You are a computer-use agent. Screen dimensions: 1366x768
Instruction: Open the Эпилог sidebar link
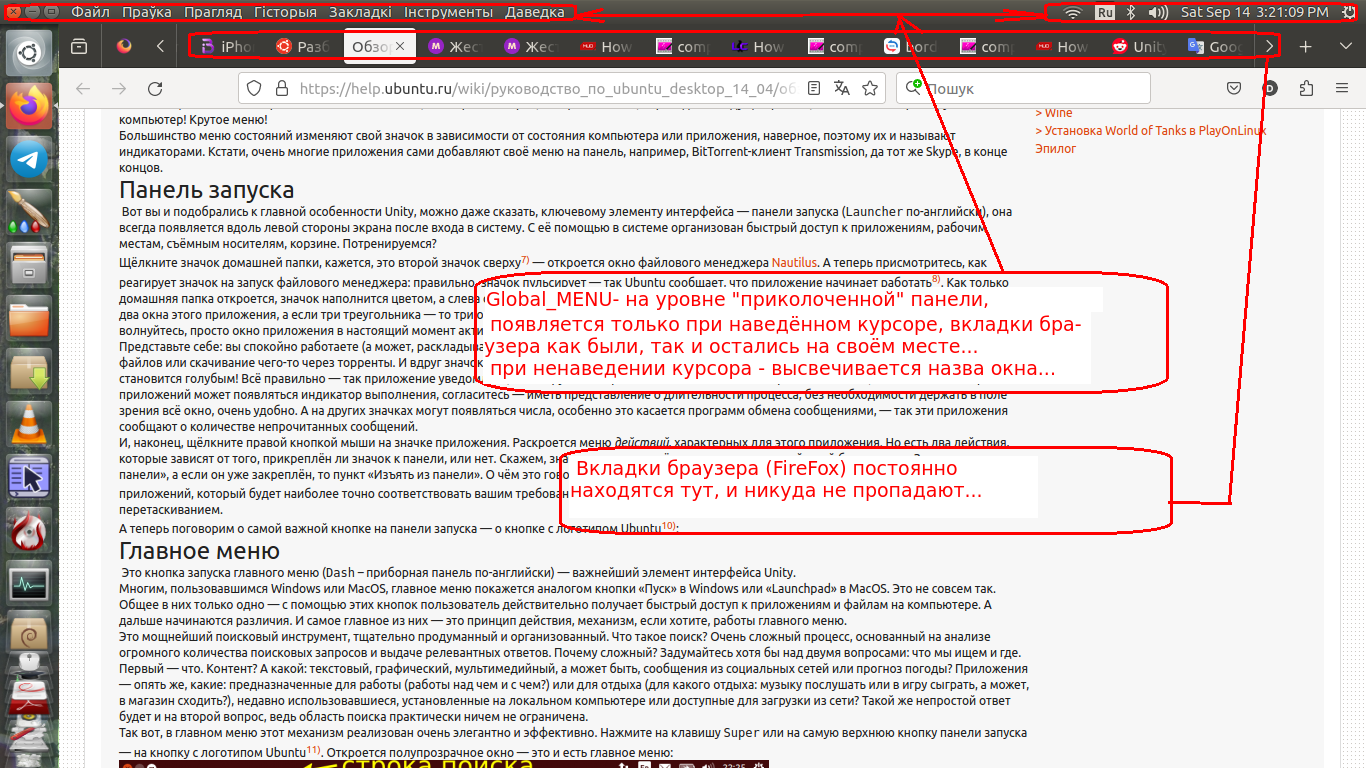click(1056, 148)
